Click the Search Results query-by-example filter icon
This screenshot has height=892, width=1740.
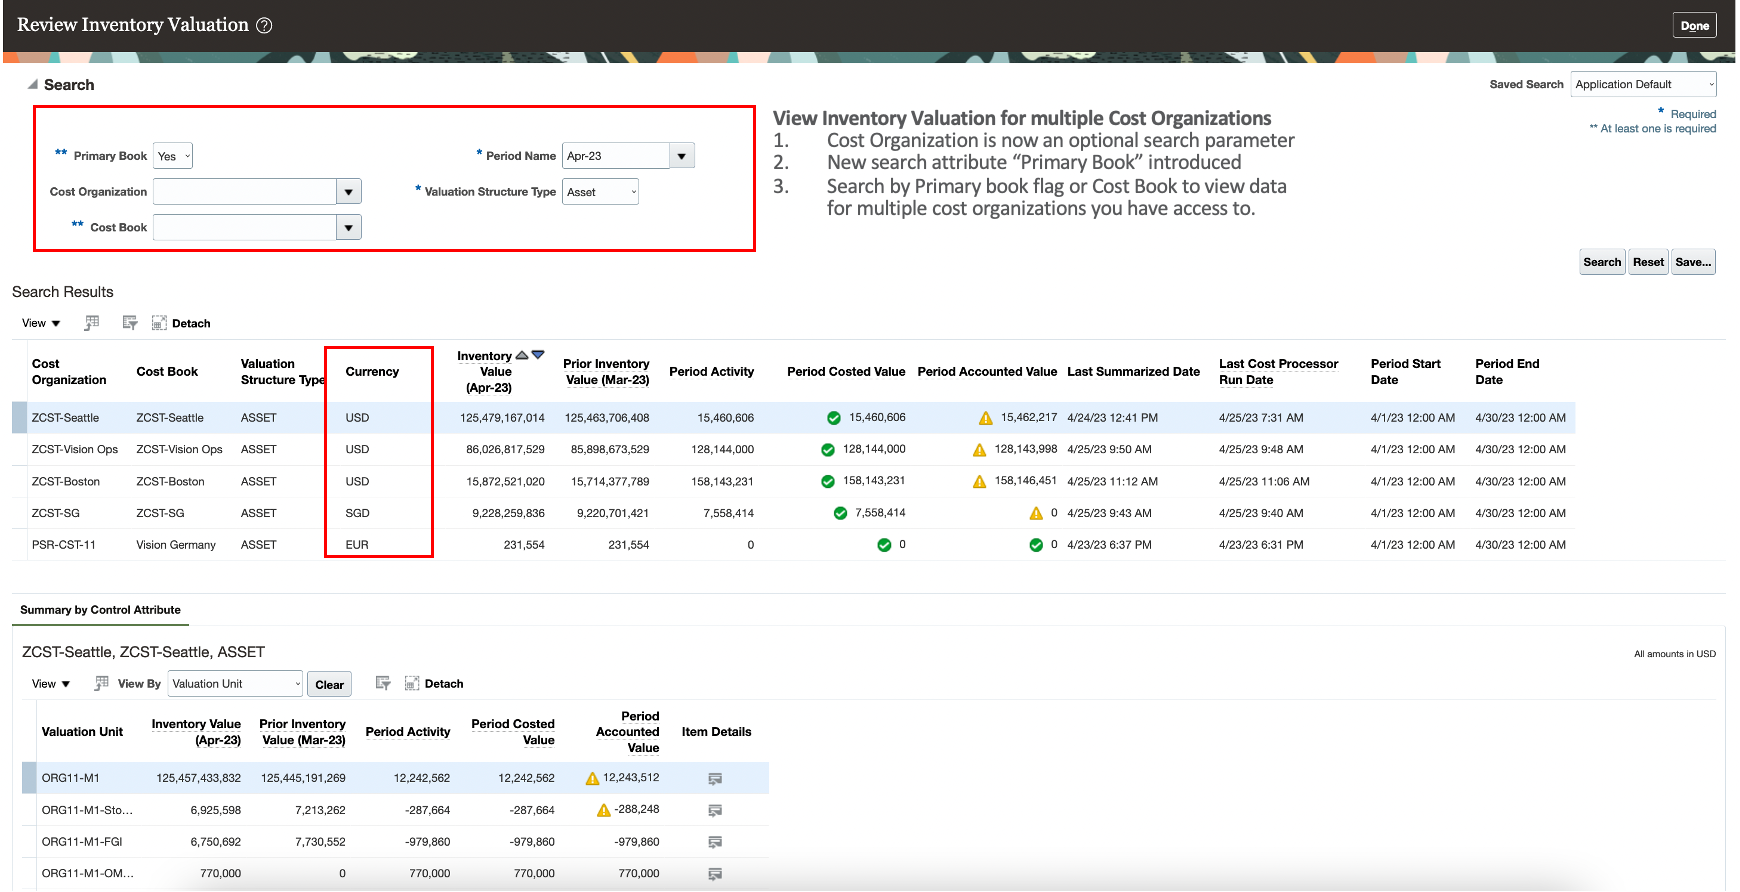pos(130,323)
